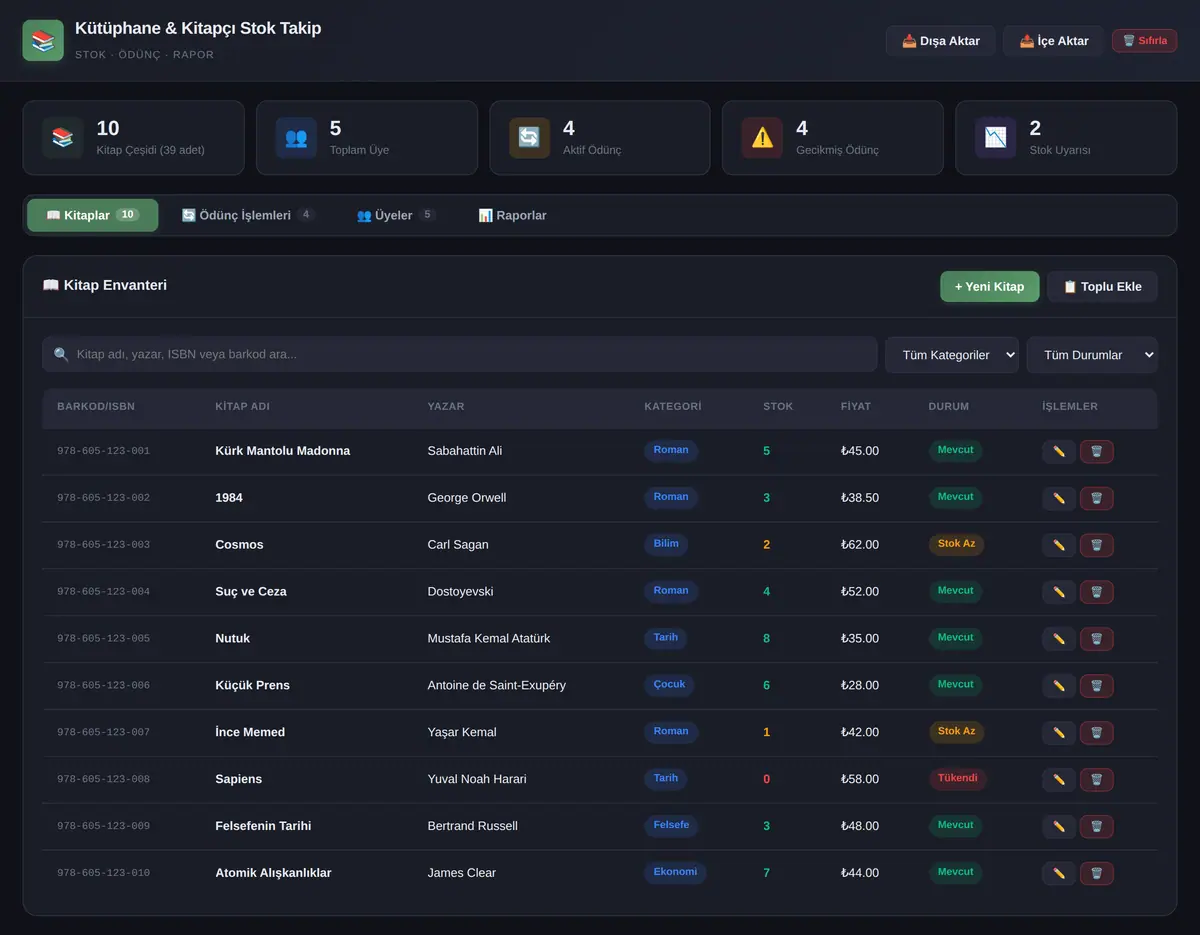The image size is (1200, 935).
Task: Open the Tüm Durumlar status filter
Action: 1092,355
